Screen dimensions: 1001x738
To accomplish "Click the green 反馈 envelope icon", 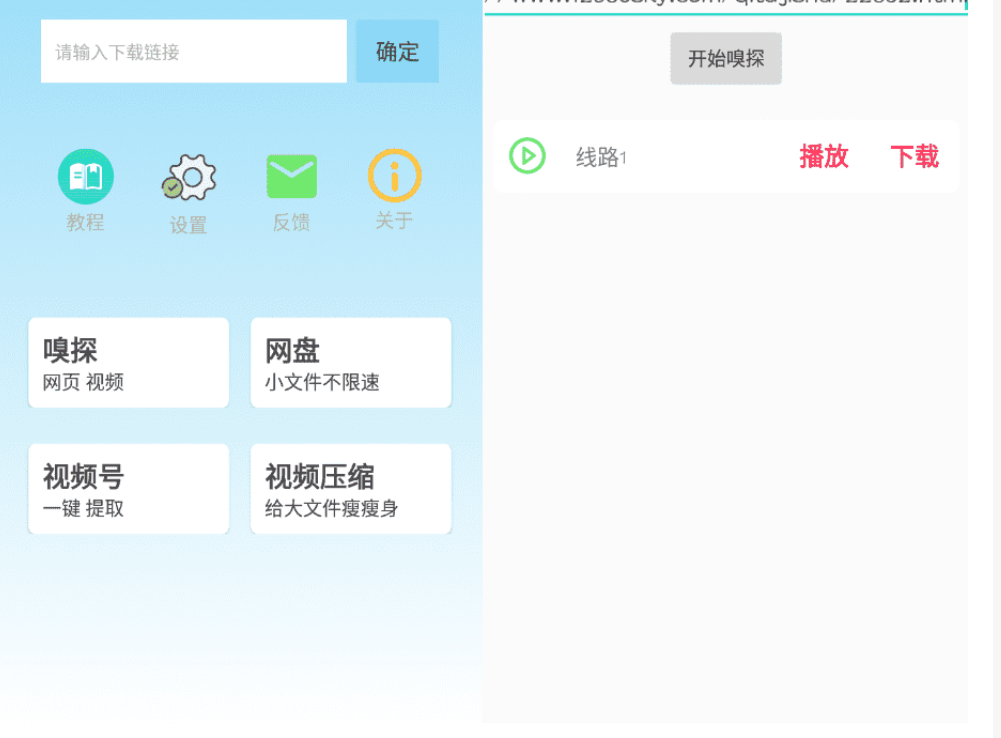I will coord(291,177).
